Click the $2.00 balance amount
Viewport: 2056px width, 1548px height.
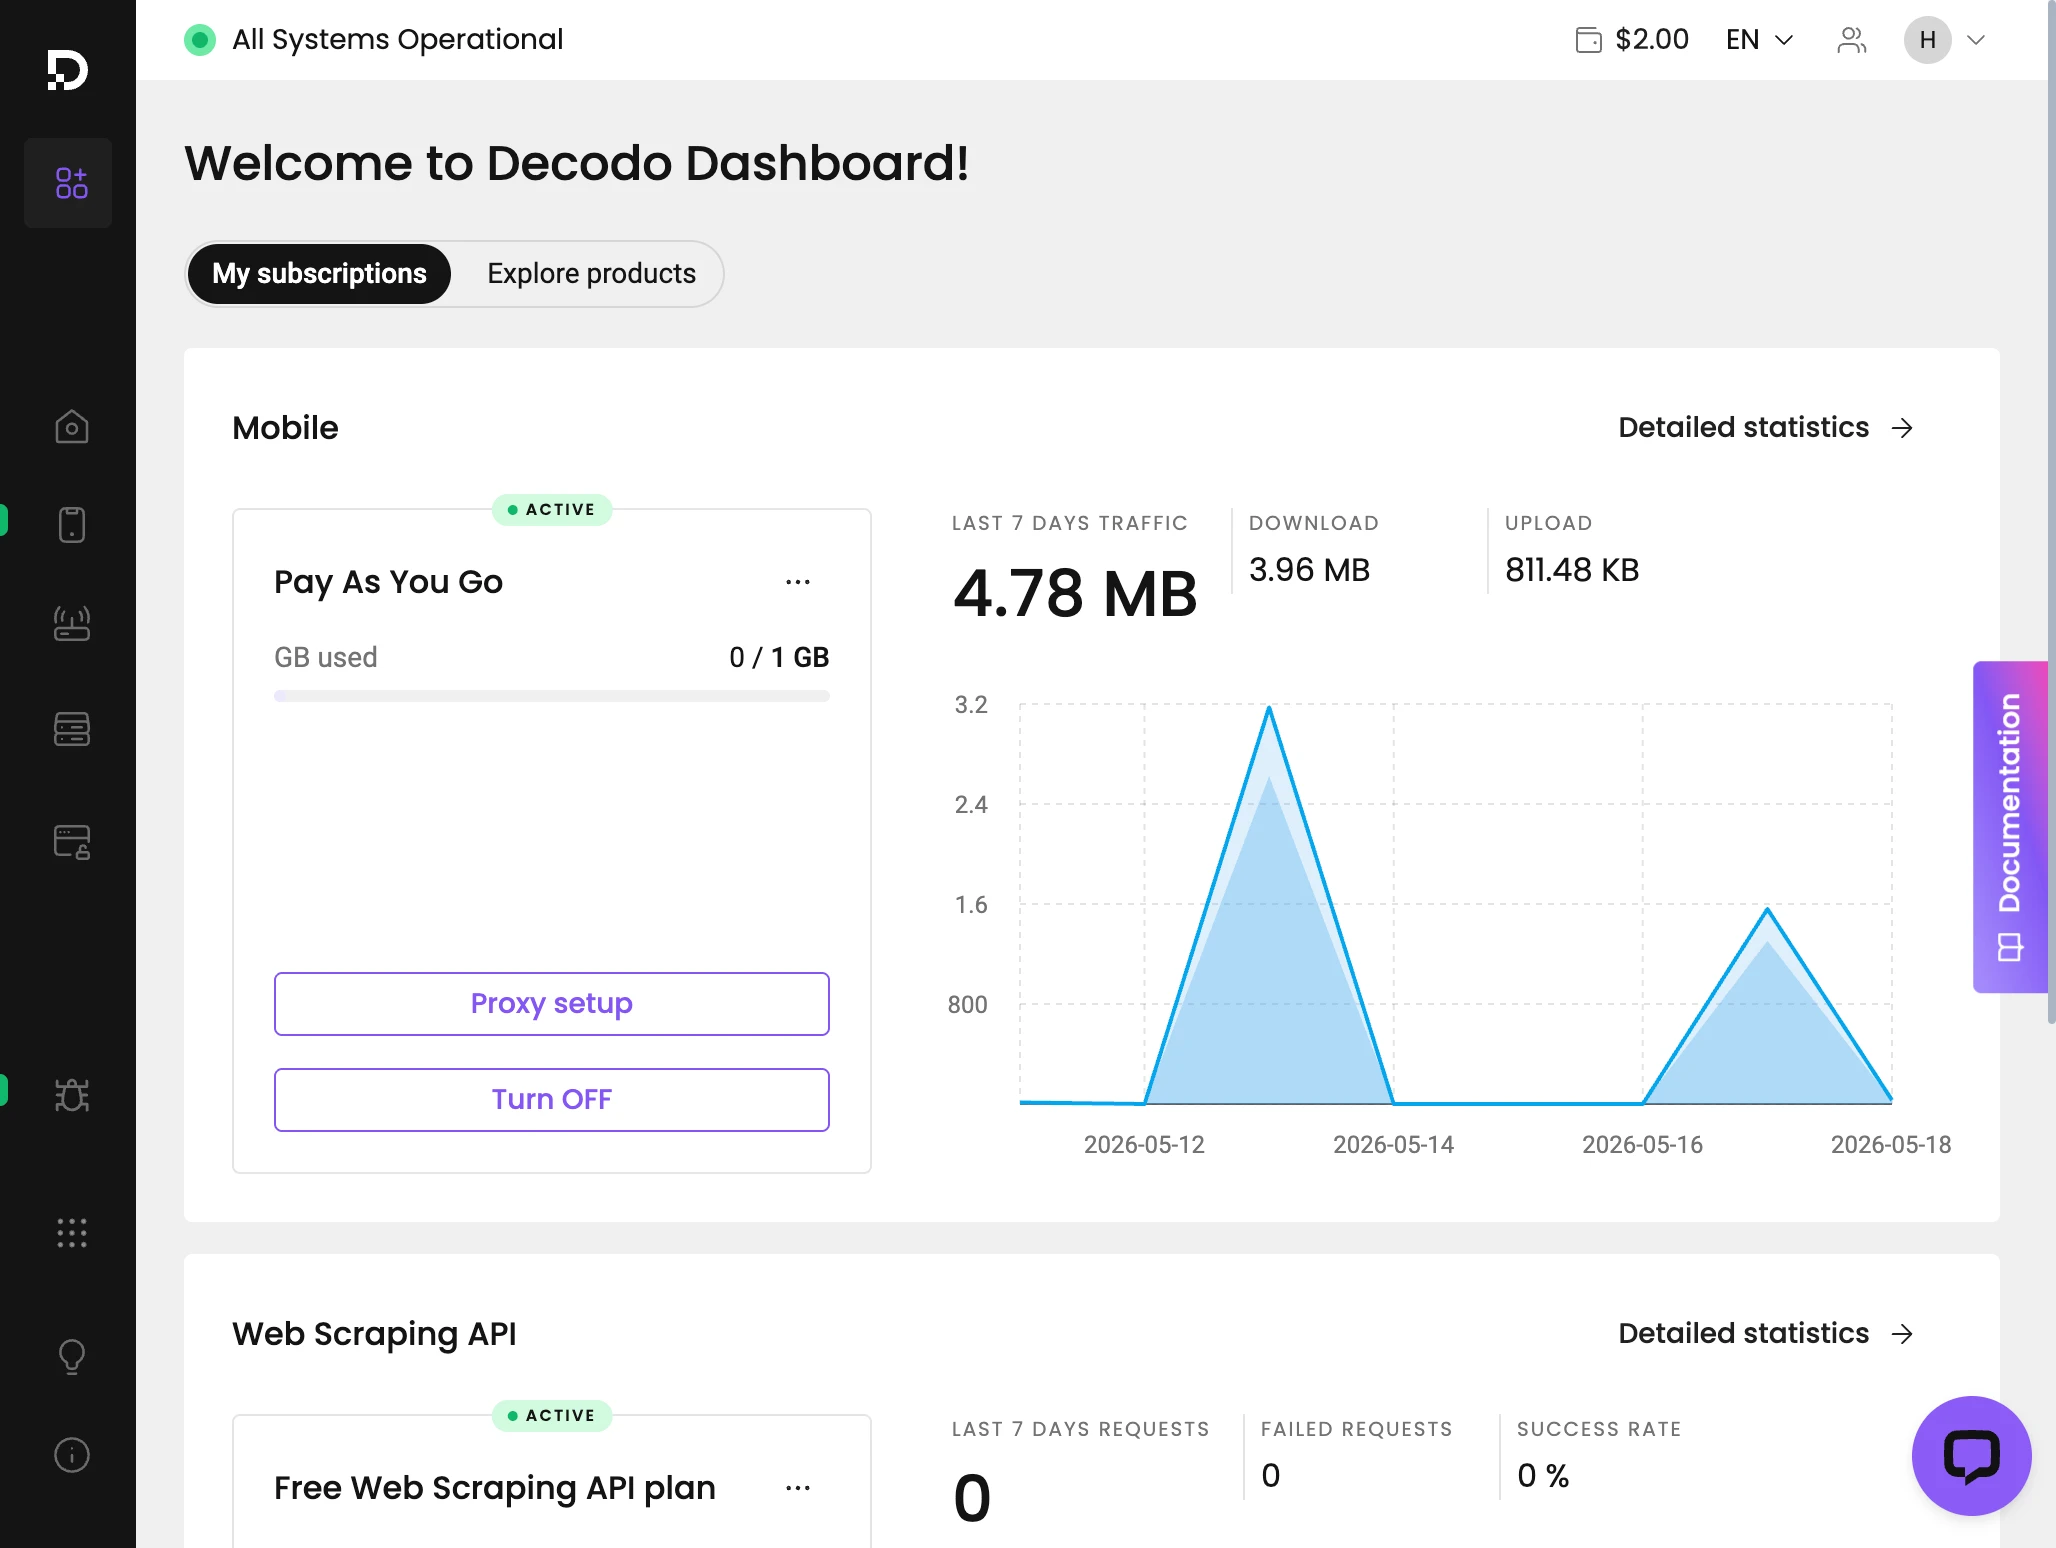[1652, 40]
